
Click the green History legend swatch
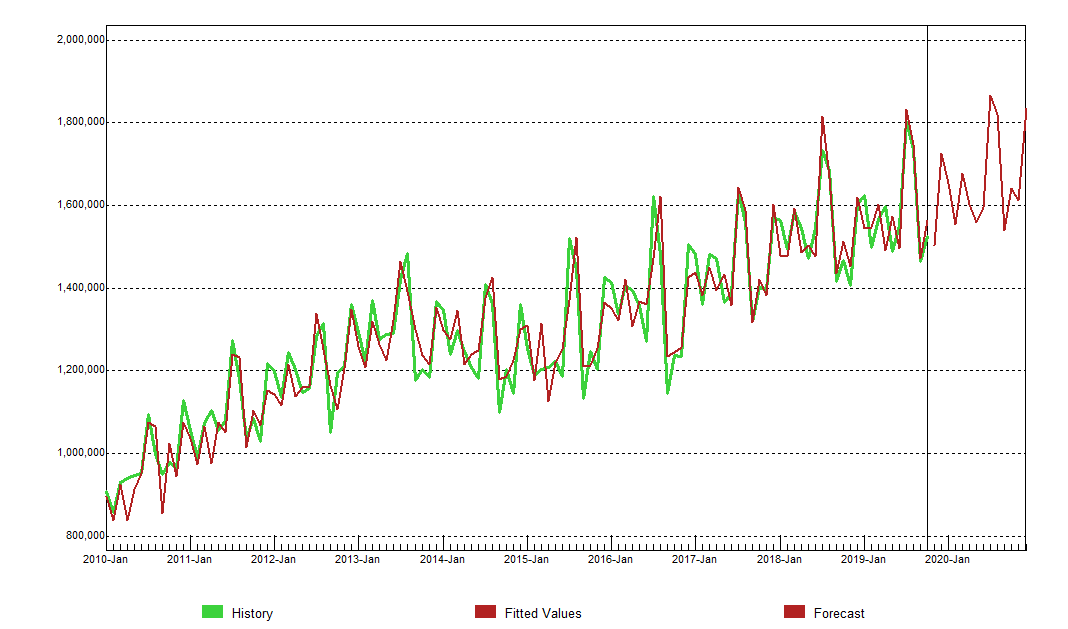[x=212, y=612]
